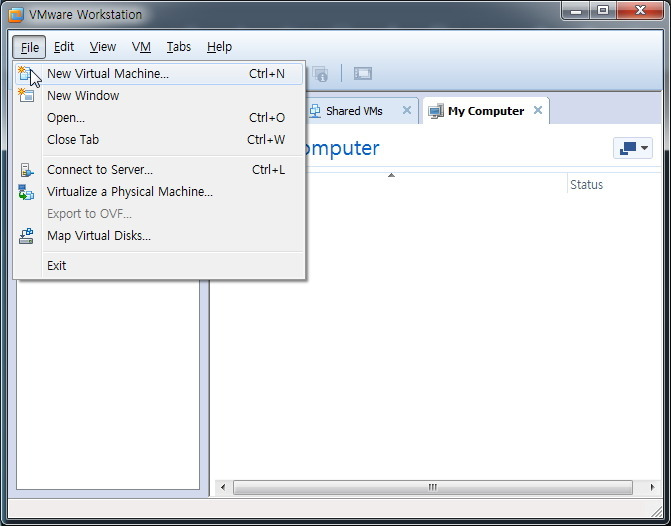
Task: Click the Connect to Server menu icon
Action: point(27,170)
